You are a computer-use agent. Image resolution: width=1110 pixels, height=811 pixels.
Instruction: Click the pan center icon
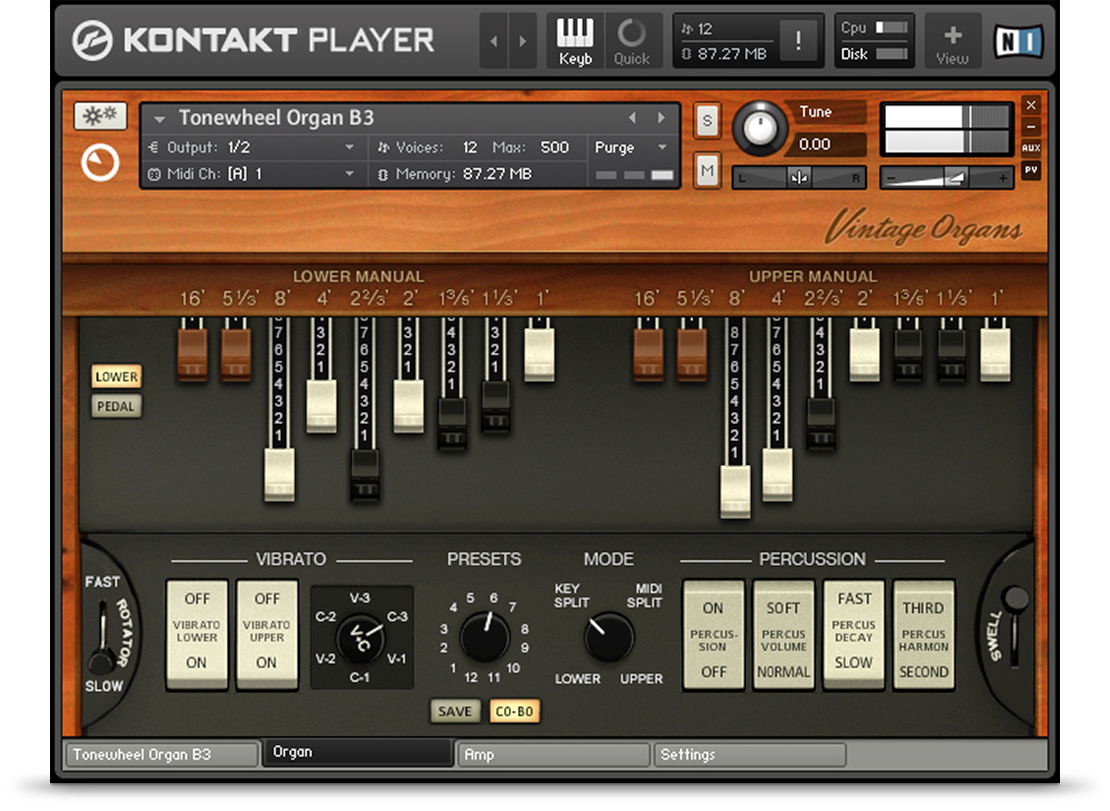tap(799, 178)
